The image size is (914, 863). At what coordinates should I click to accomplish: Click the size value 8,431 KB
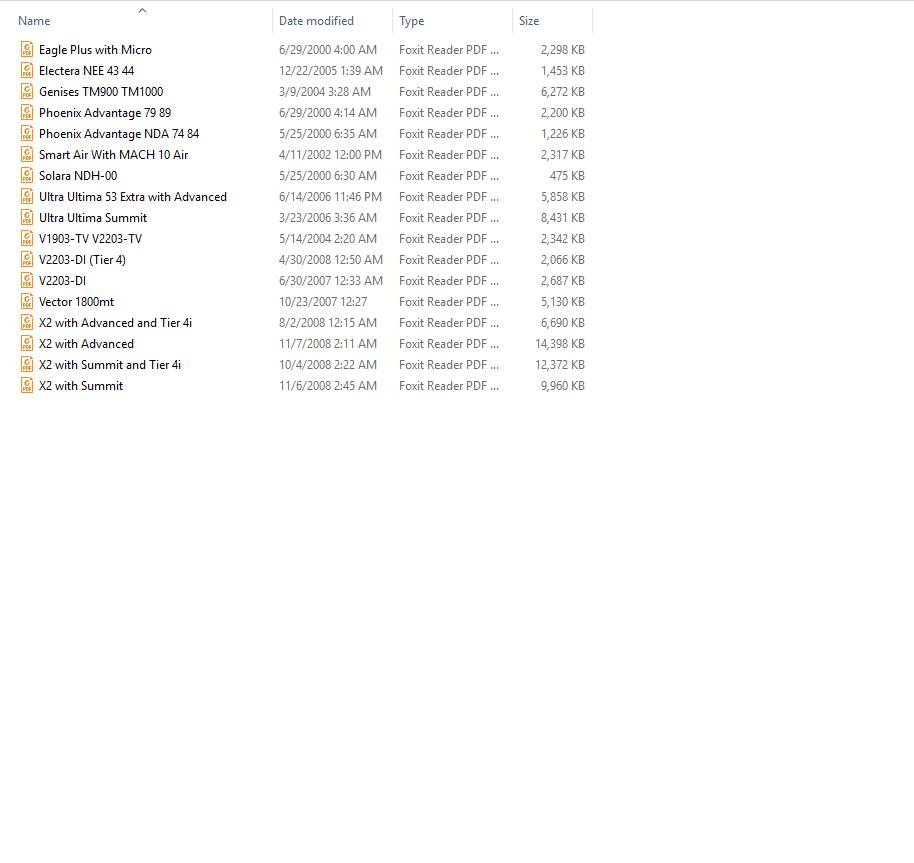click(x=563, y=217)
